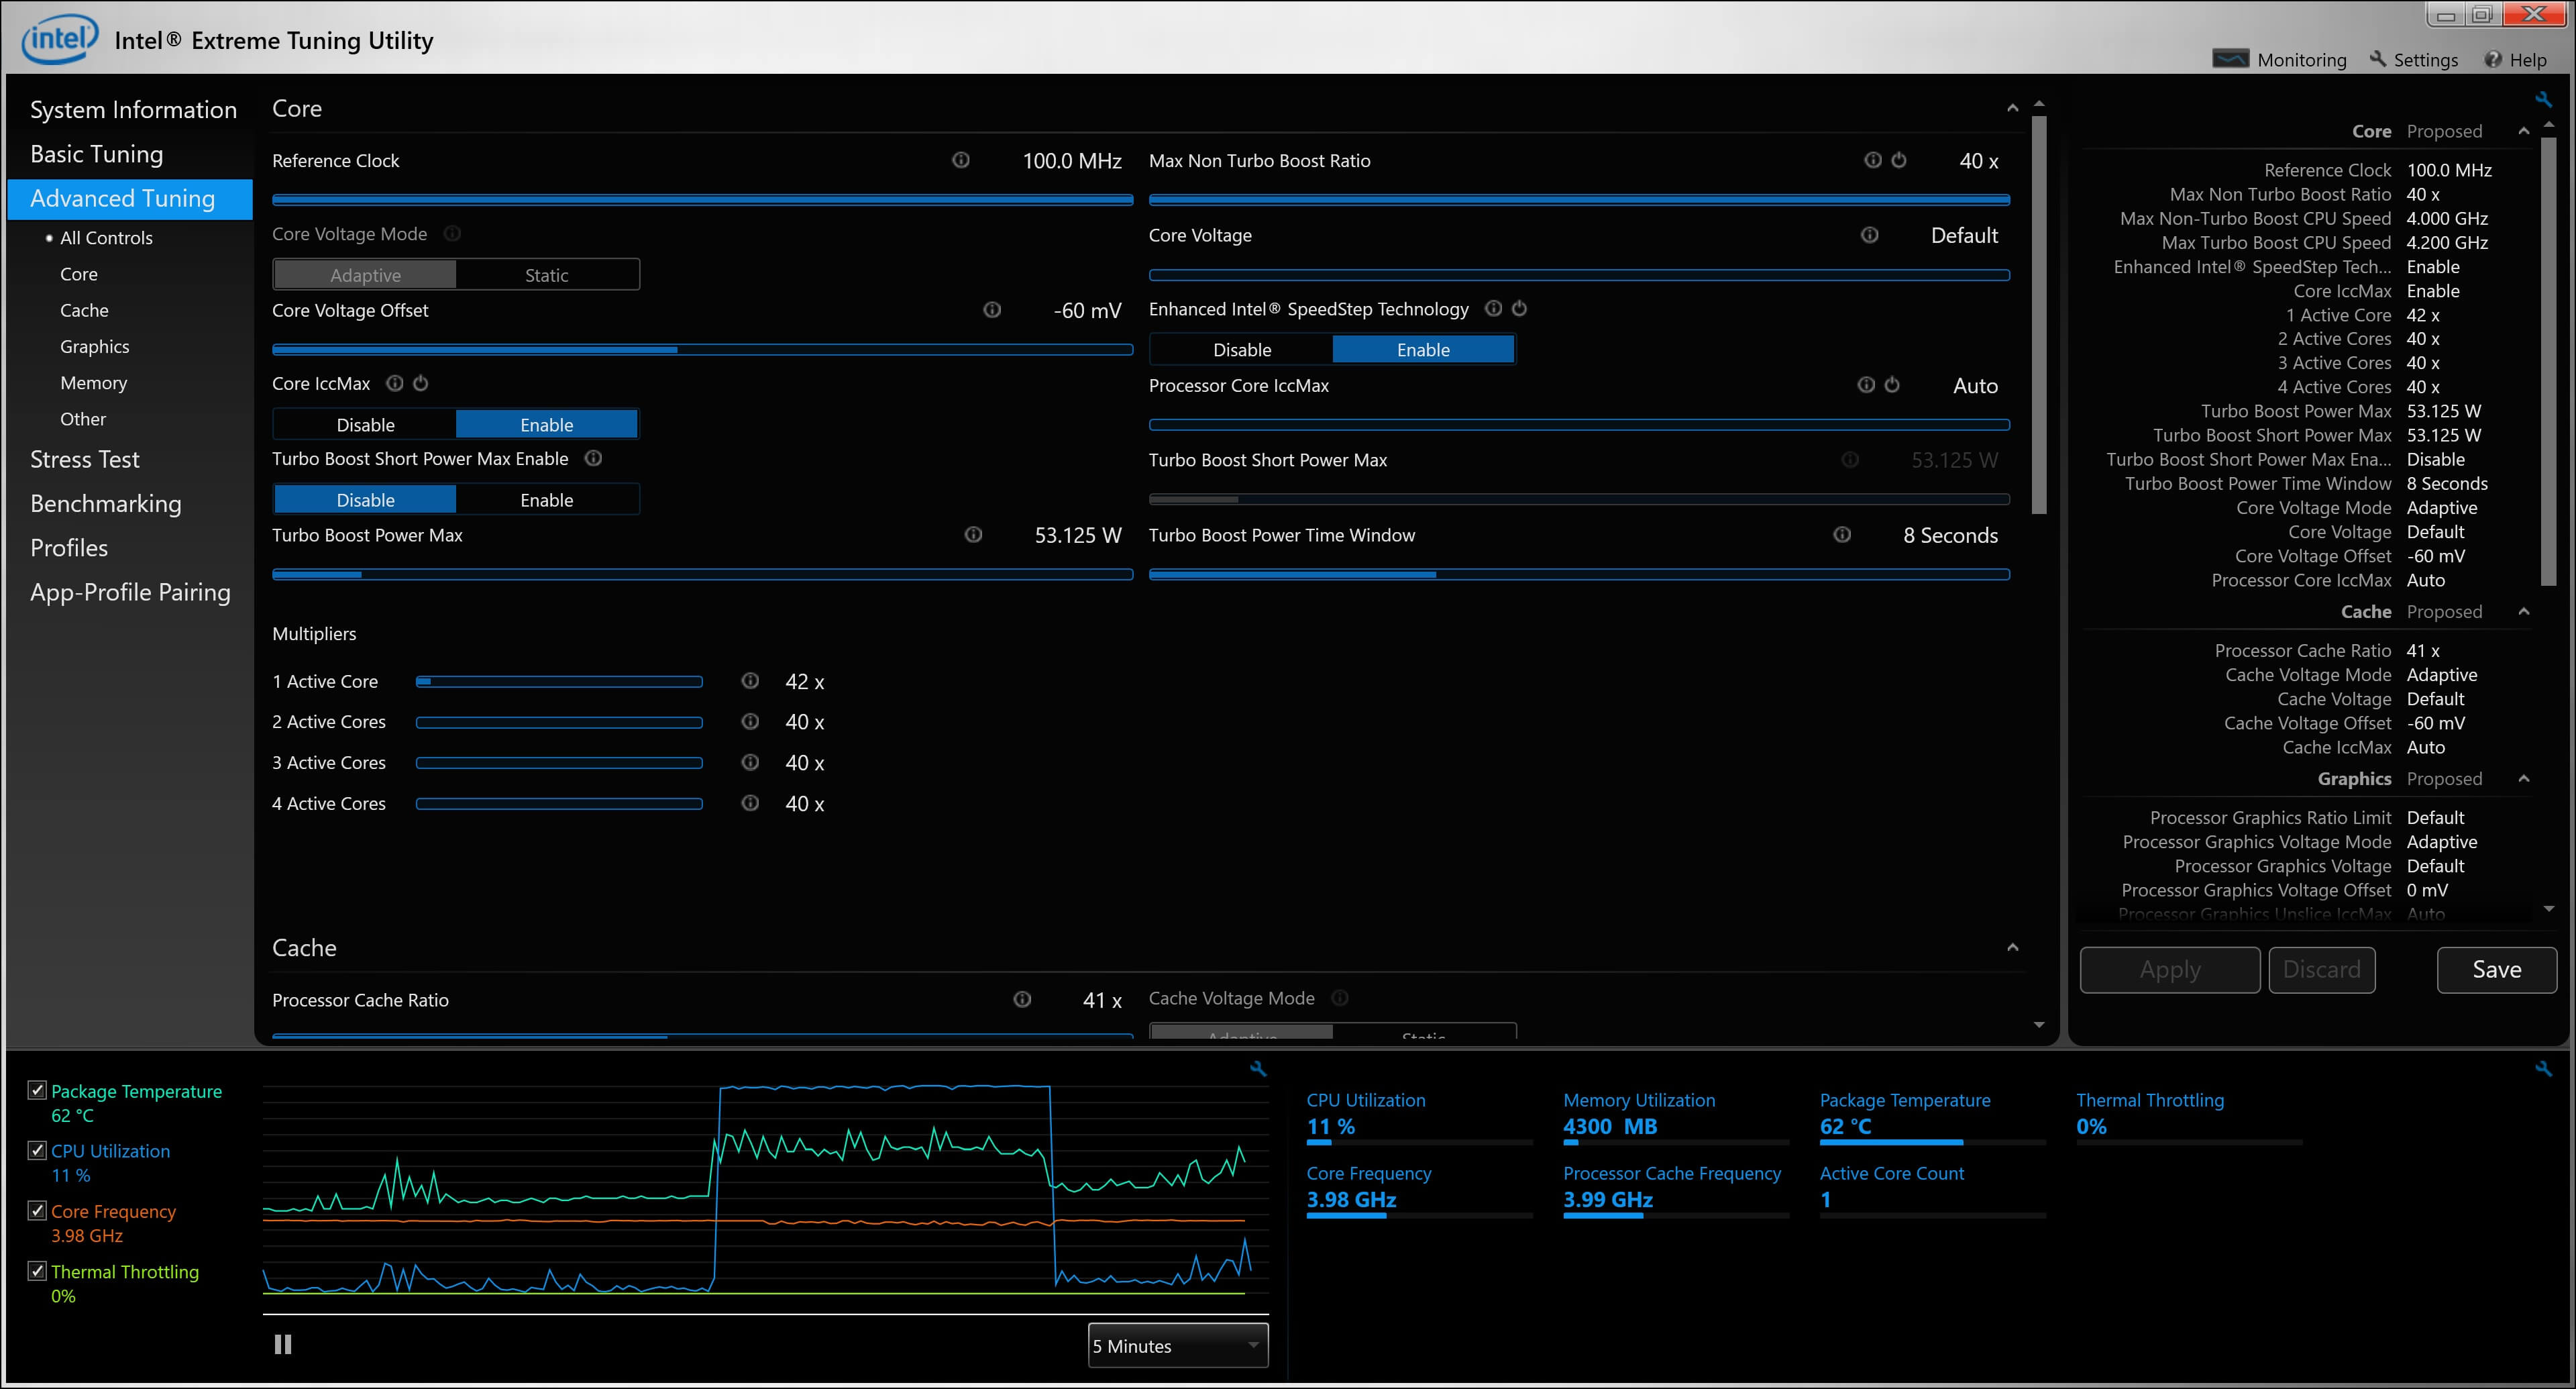
Task: Collapse the Core section in main panel
Action: click(x=2012, y=108)
